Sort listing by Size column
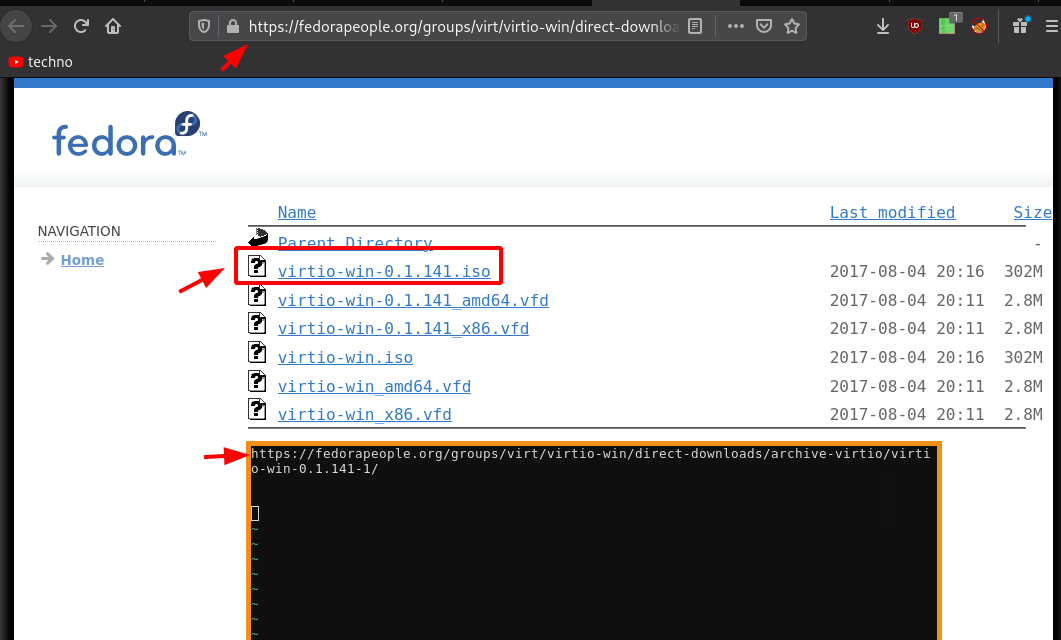Image resolution: width=1061 pixels, height=640 pixels. pyautogui.click(x=1032, y=212)
